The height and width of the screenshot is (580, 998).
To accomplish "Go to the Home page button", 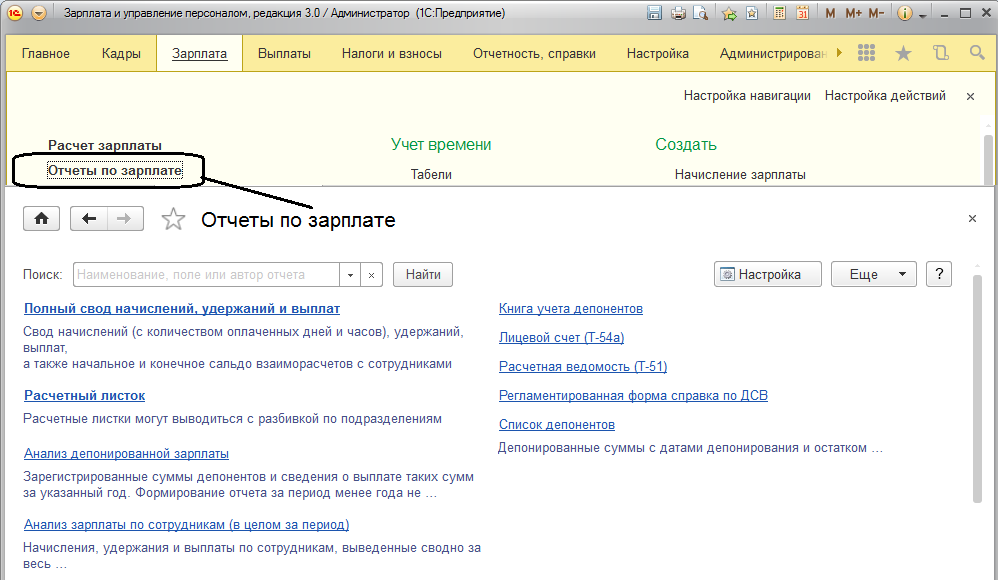I will (41, 218).
